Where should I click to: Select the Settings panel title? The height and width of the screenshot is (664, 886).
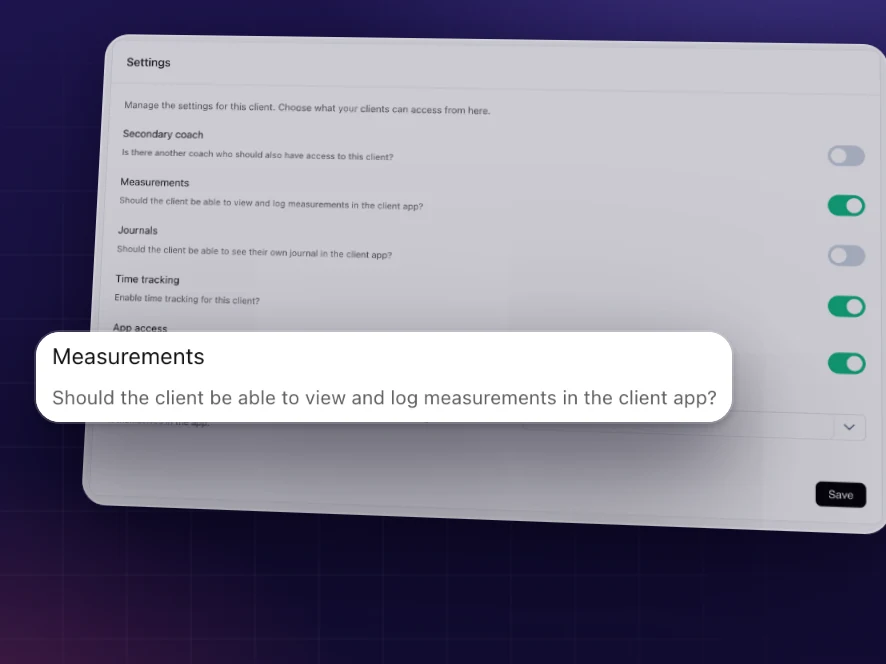148,62
